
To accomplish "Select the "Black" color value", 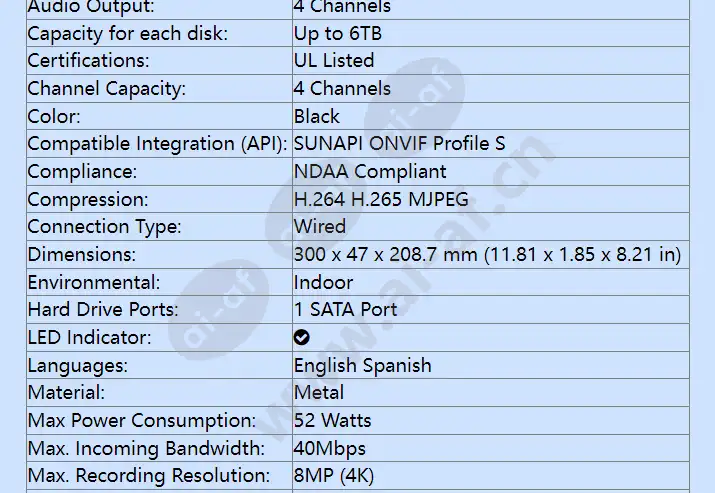I will 316,116.
